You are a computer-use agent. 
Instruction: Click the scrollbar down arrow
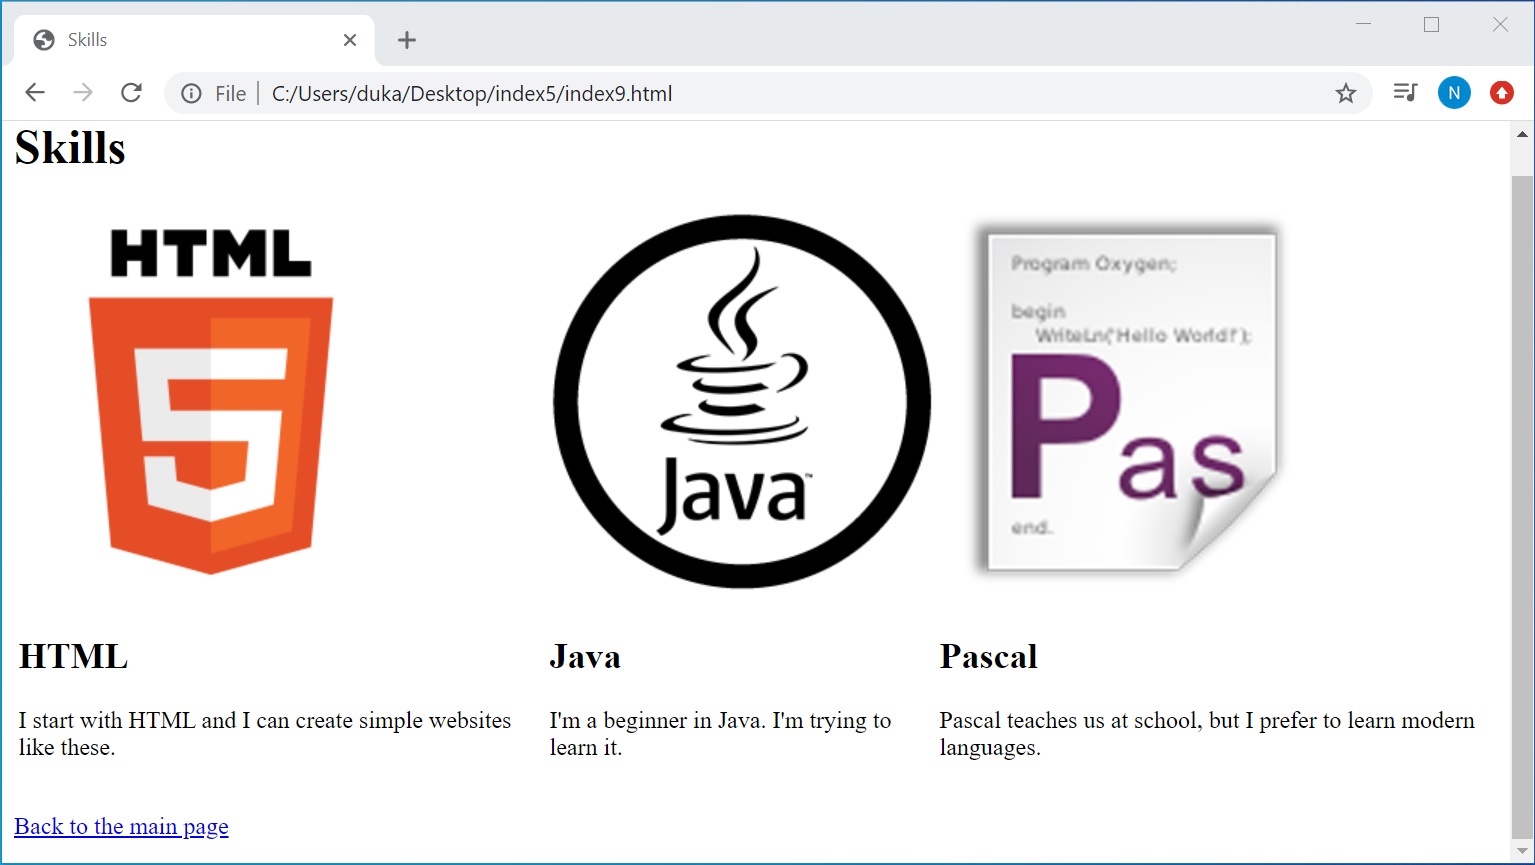pos(1522,851)
